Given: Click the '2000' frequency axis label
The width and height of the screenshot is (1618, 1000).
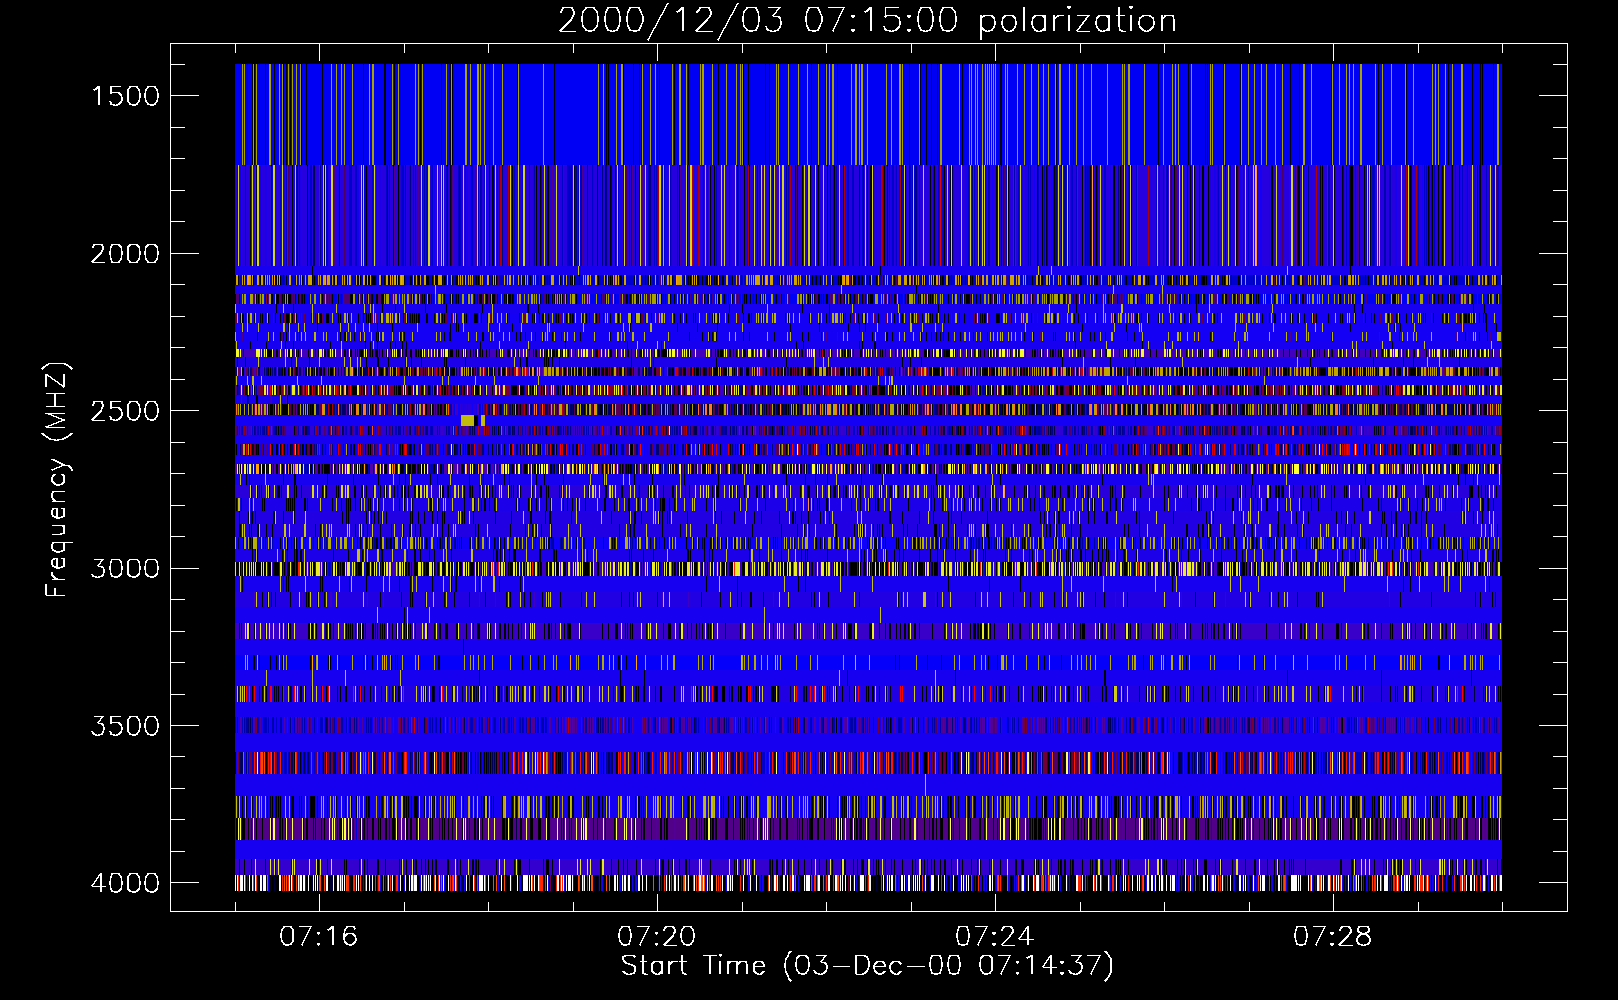Looking at the screenshot, I should pos(125,254).
